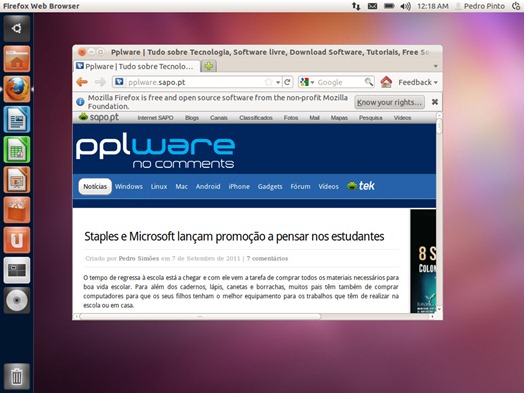
Task: Open the Mail link in SAPO bar
Action: pyautogui.click(x=314, y=118)
